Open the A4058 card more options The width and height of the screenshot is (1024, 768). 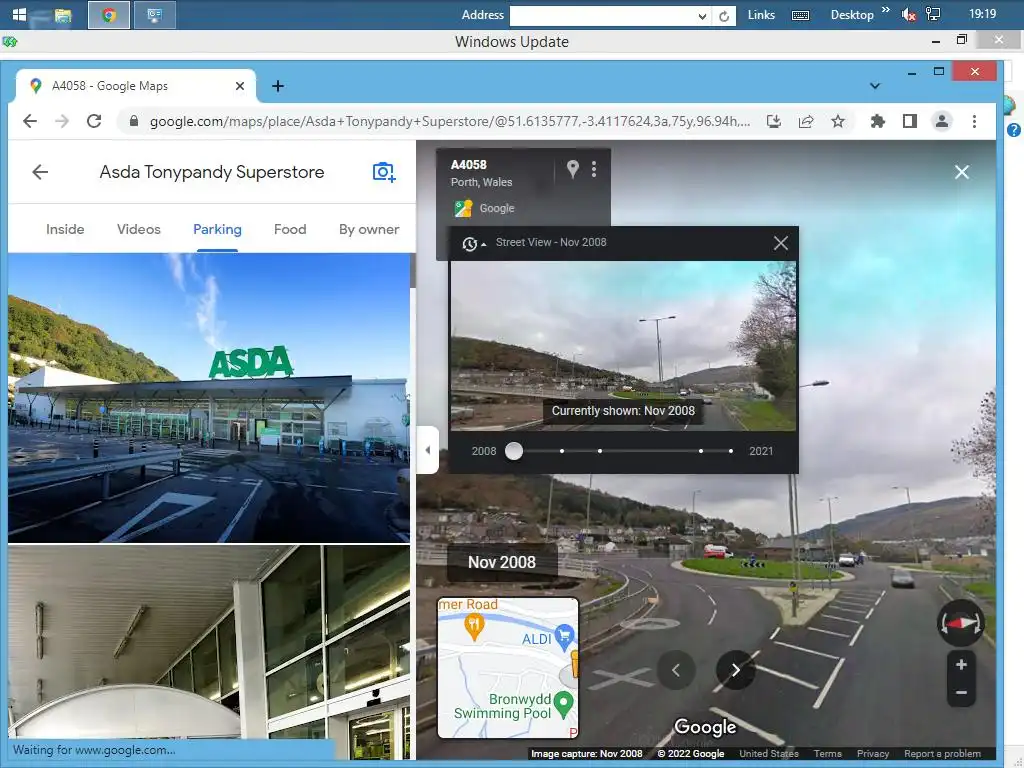pos(594,169)
